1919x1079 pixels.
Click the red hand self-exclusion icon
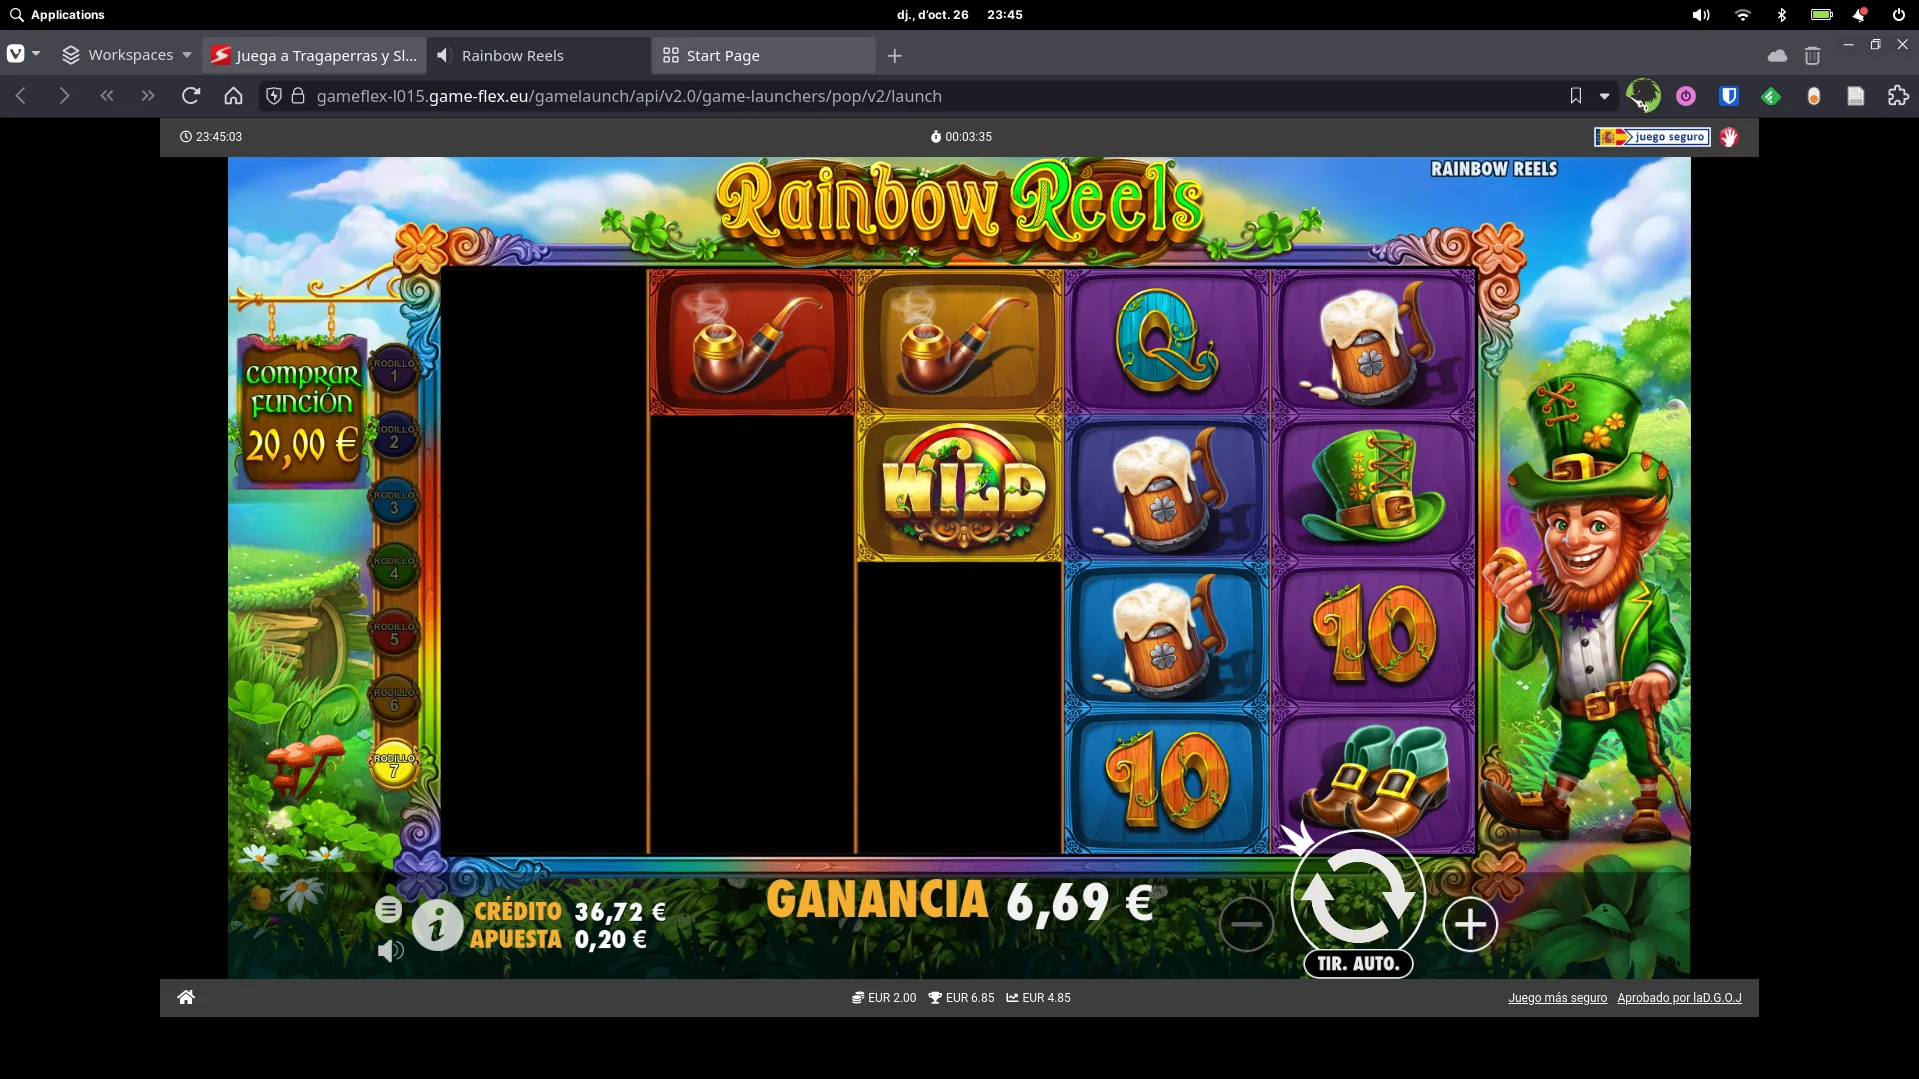click(x=1729, y=137)
